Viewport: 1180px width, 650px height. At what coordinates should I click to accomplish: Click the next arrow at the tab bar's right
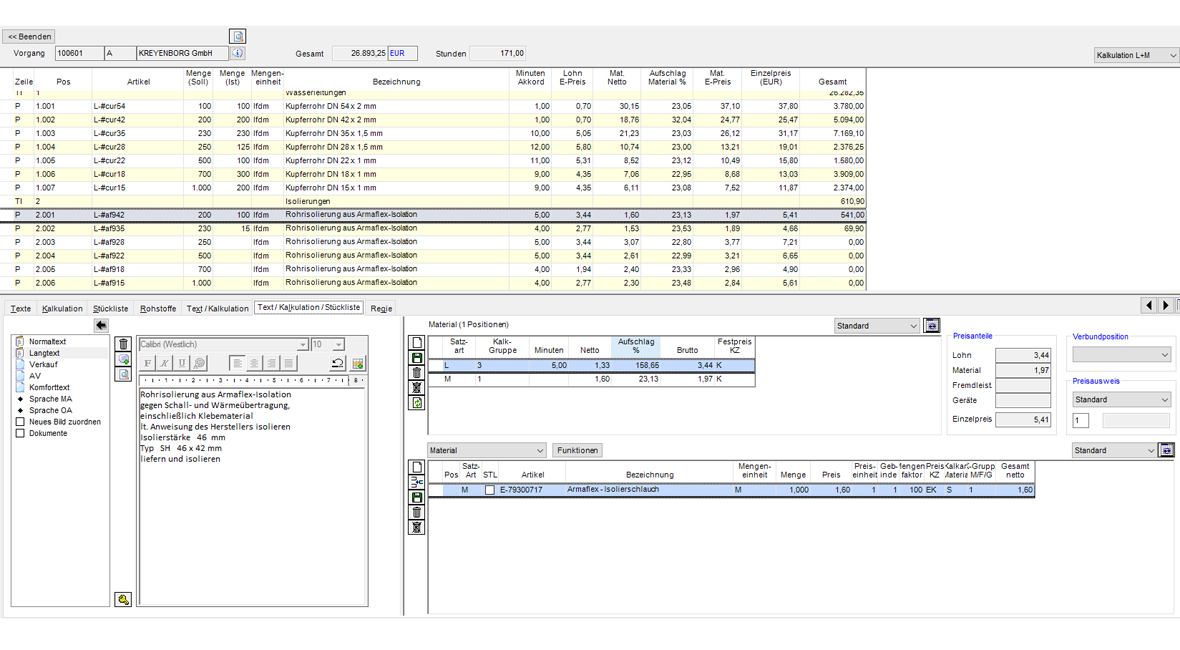click(1165, 306)
